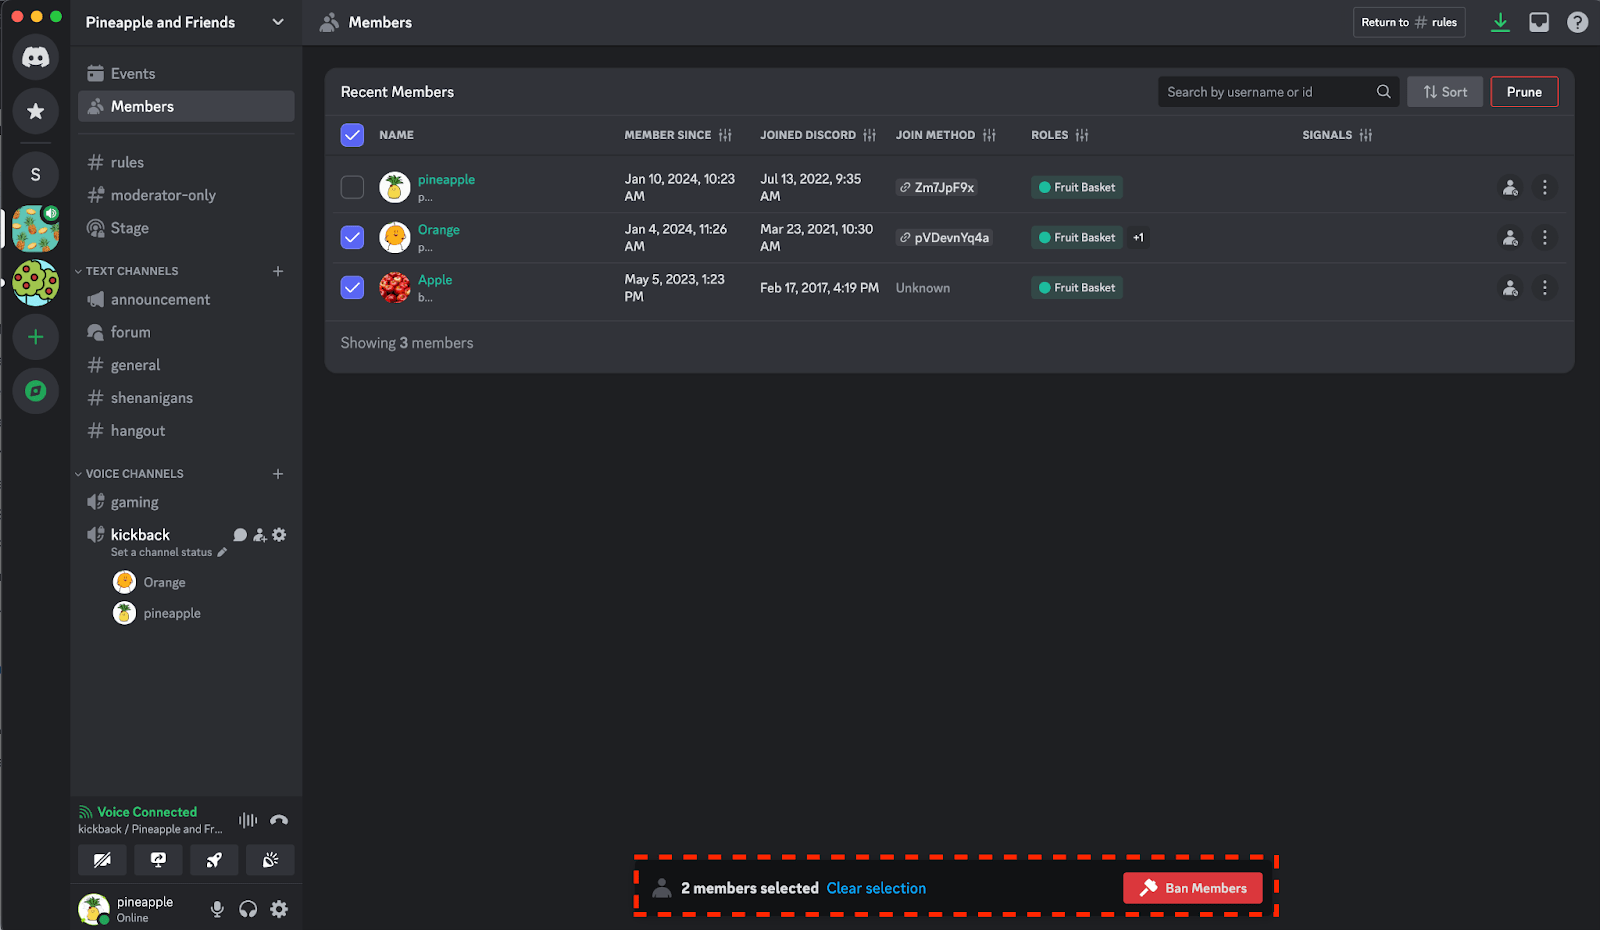
Task: Click the Explore Discoverable Servers compass icon
Action: [36, 391]
